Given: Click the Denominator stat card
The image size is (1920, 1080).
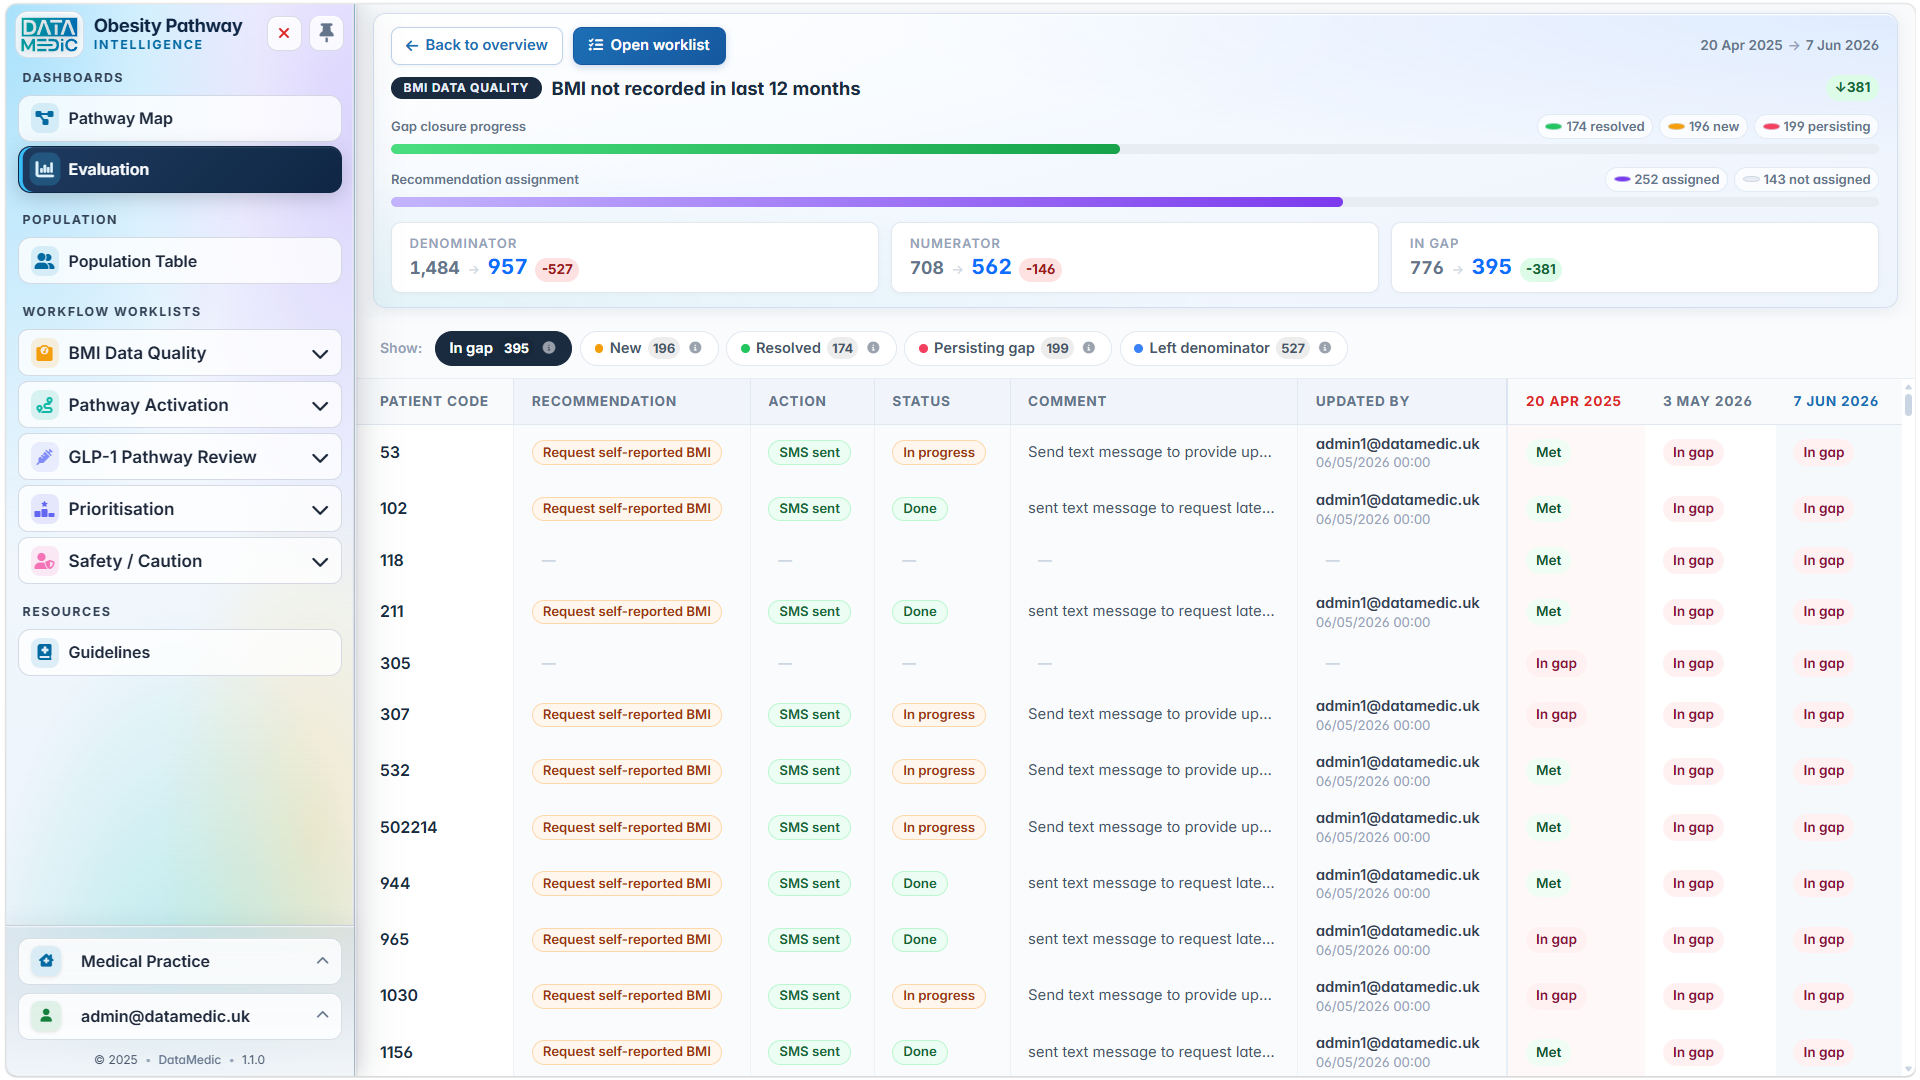Looking at the screenshot, I should 634,258.
